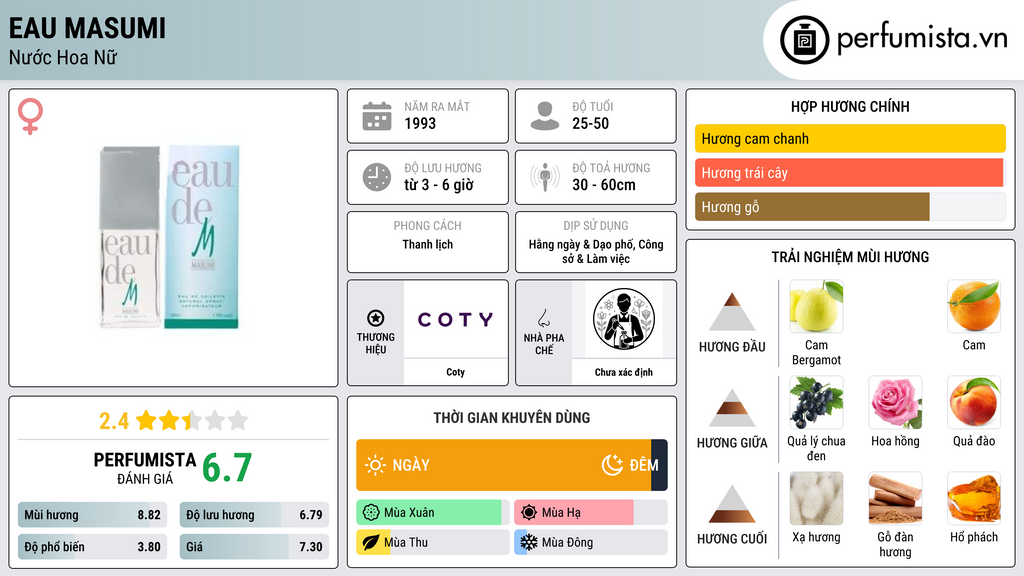Viewport: 1024px width, 576px height.
Task: Click the flower icon for Mùa Xuân
Action: (x=371, y=513)
